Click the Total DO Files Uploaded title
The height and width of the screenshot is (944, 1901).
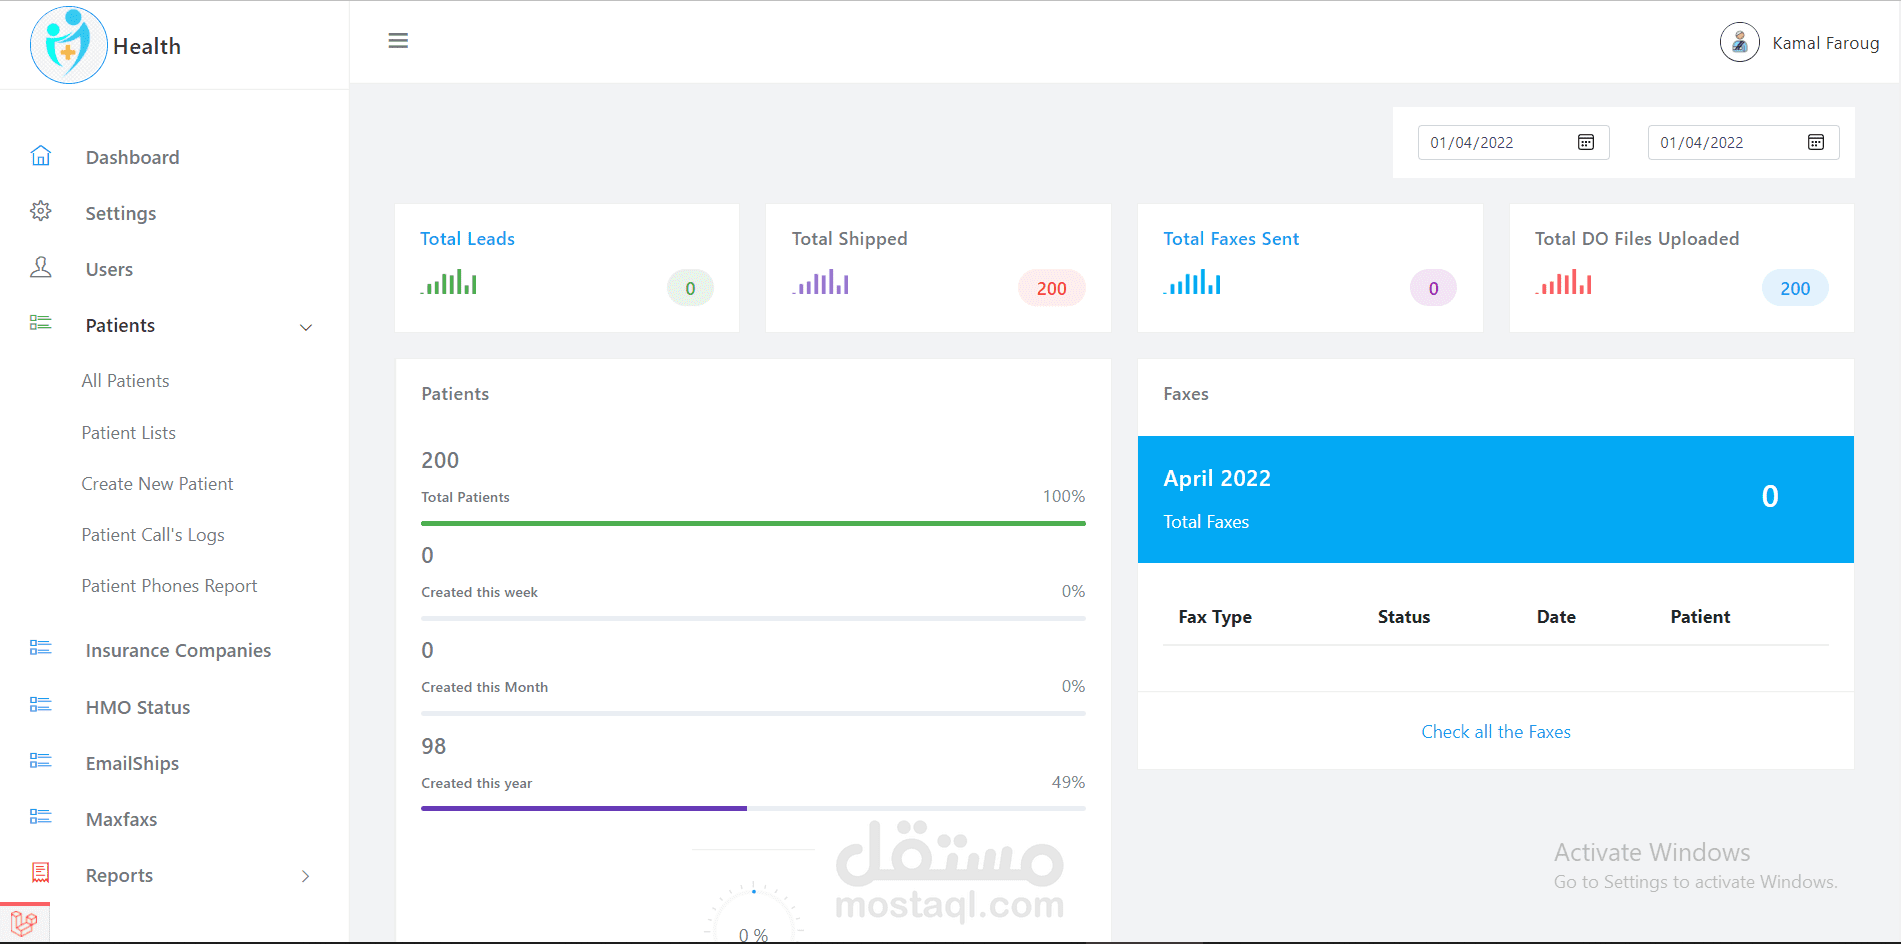pos(1637,239)
